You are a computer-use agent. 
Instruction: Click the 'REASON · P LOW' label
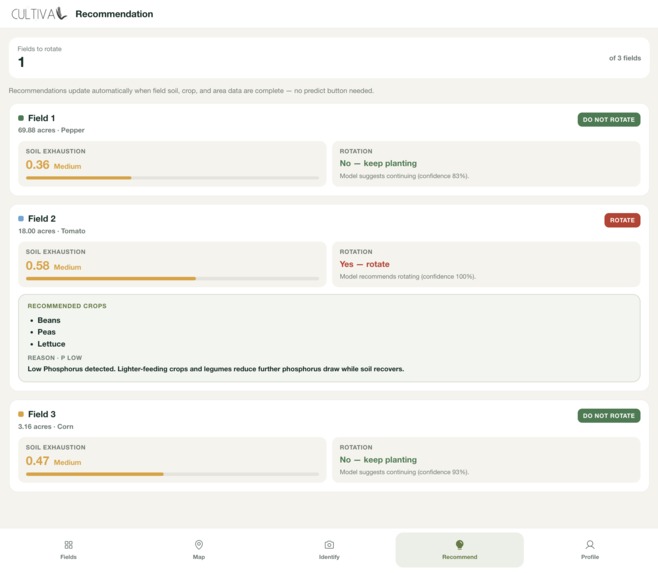point(55,358)
